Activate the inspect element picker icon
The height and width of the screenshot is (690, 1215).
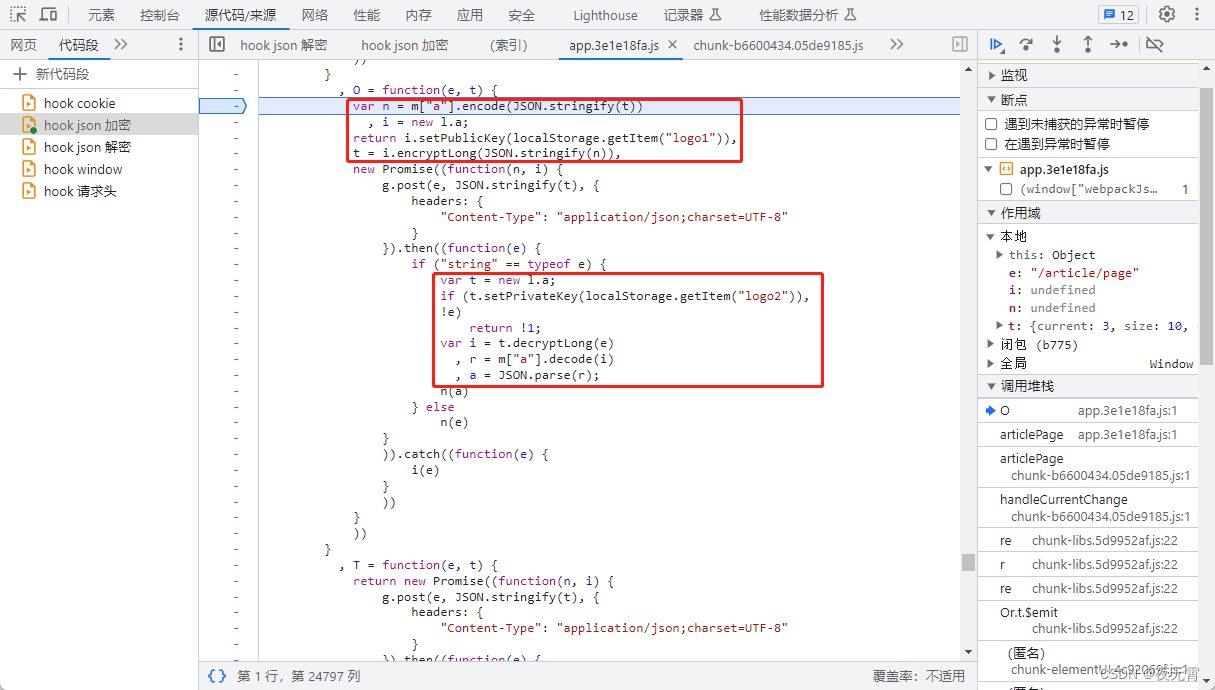[x=18, y=15]
